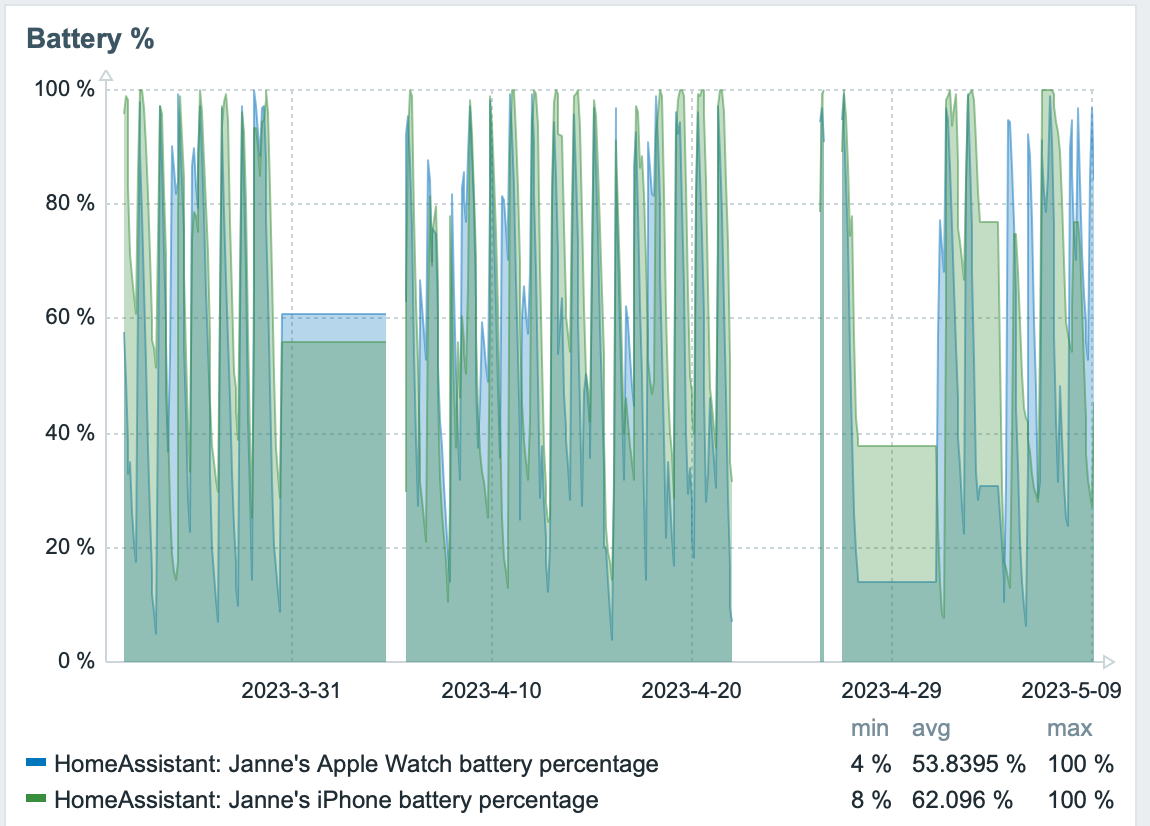Click the flat blue plateau near 60 % in the chart
Screen dimensions: 1150x826
334,327
